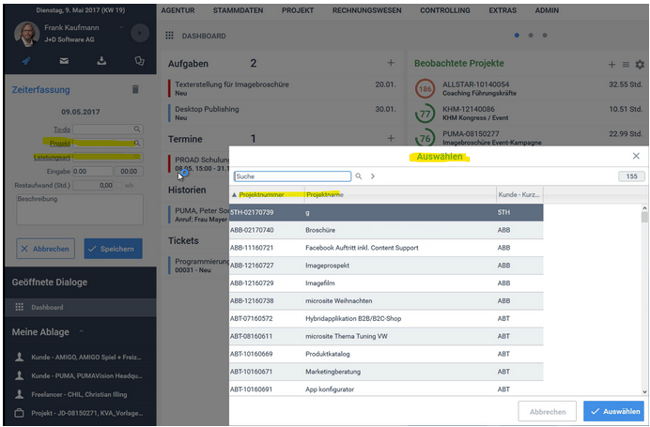Delete the Zeiterfassung entry with the trash icon

click(136, 89)
